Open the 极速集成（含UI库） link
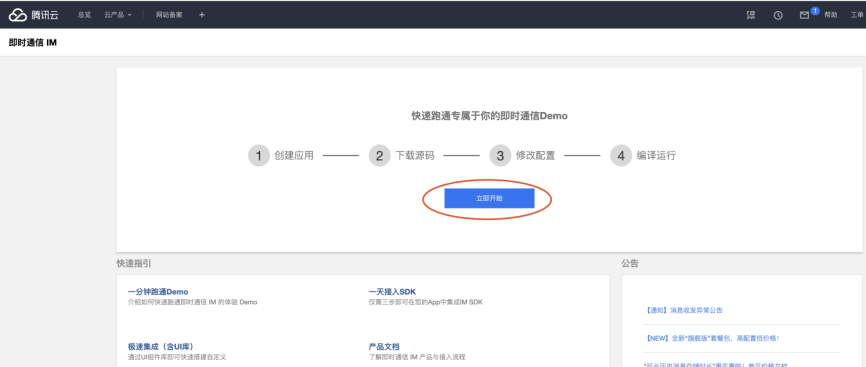 pos(160,346)
